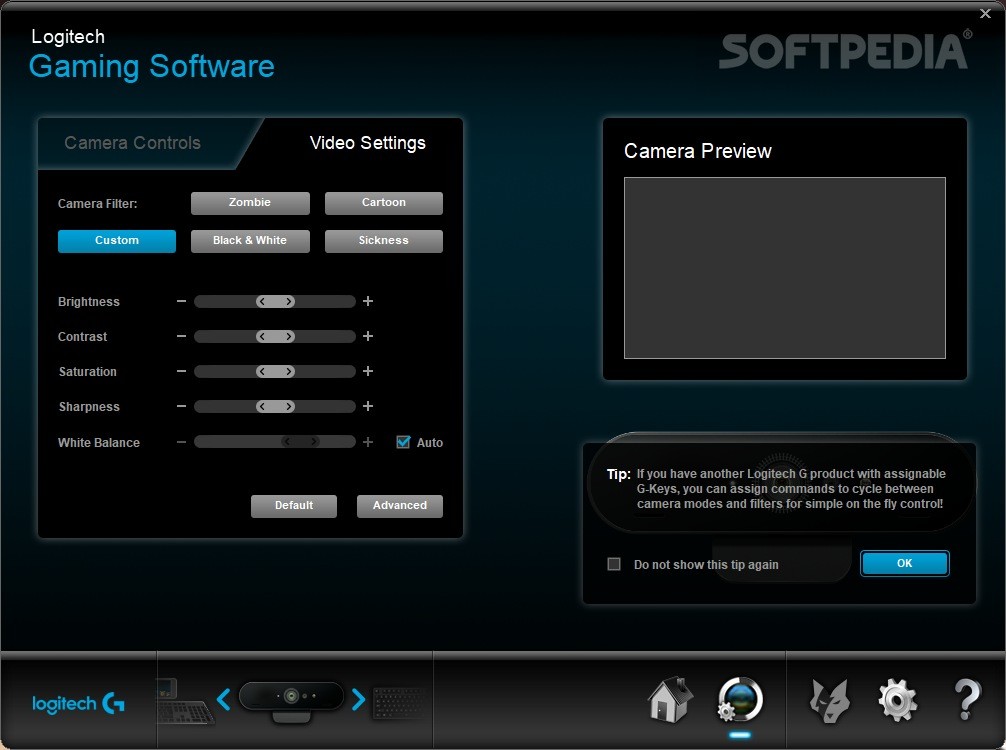This screenshot has width=1006, height=750.
Task: Uncheck the Auto white balance checkbox
Action: click(x=403, y=442)
